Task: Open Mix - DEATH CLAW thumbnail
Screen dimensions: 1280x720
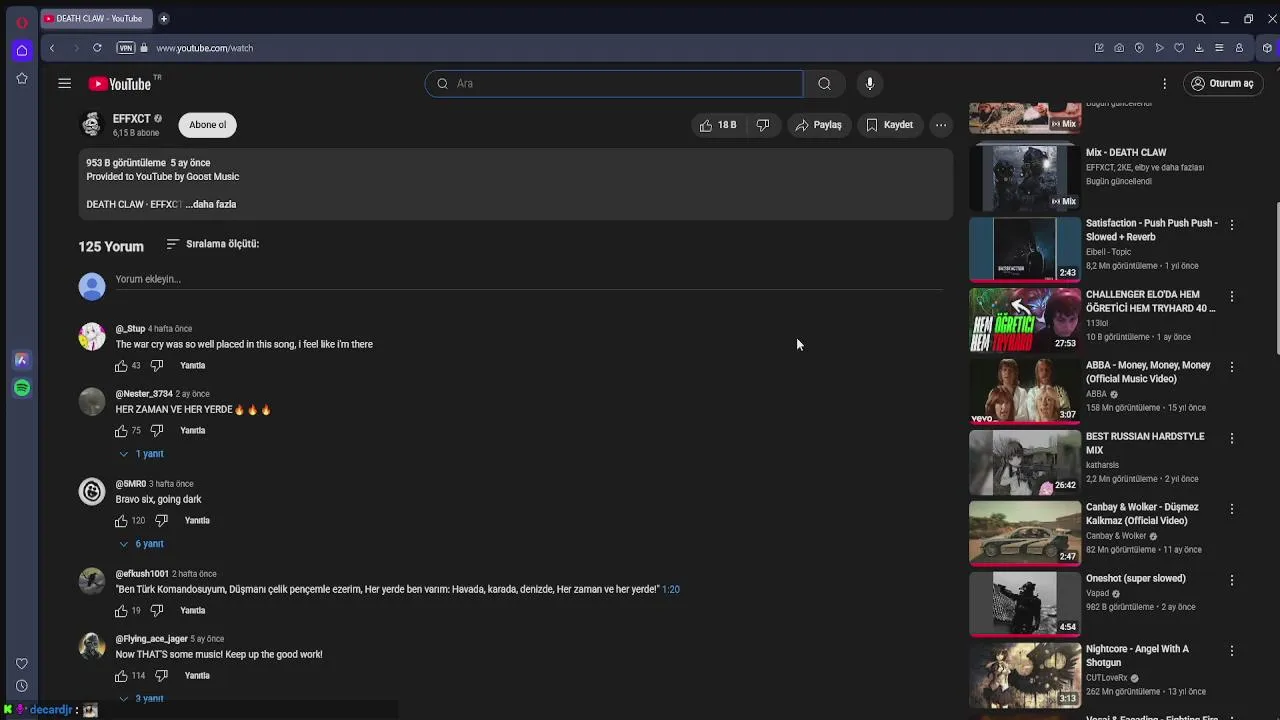Action: point(1025,178)
